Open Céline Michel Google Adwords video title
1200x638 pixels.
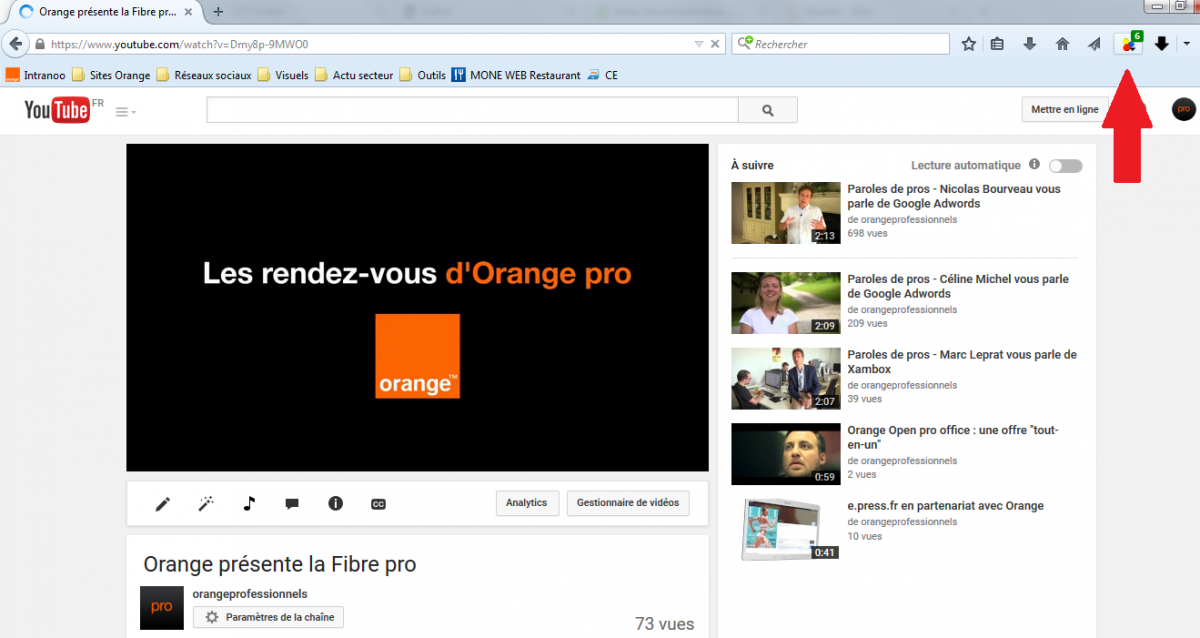tap(958, 287)
